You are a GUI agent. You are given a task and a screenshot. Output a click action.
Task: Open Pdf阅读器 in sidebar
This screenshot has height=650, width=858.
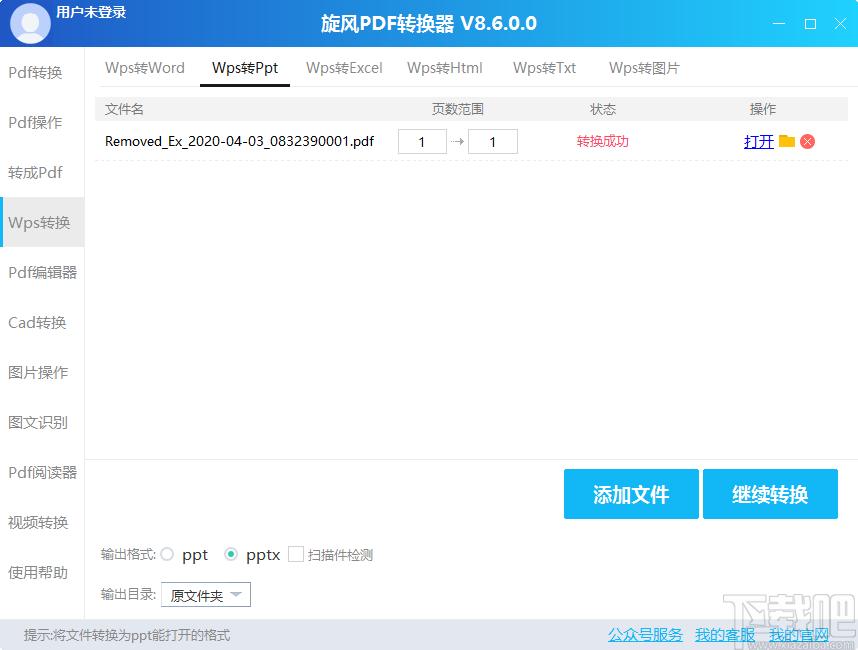[43, 472]
